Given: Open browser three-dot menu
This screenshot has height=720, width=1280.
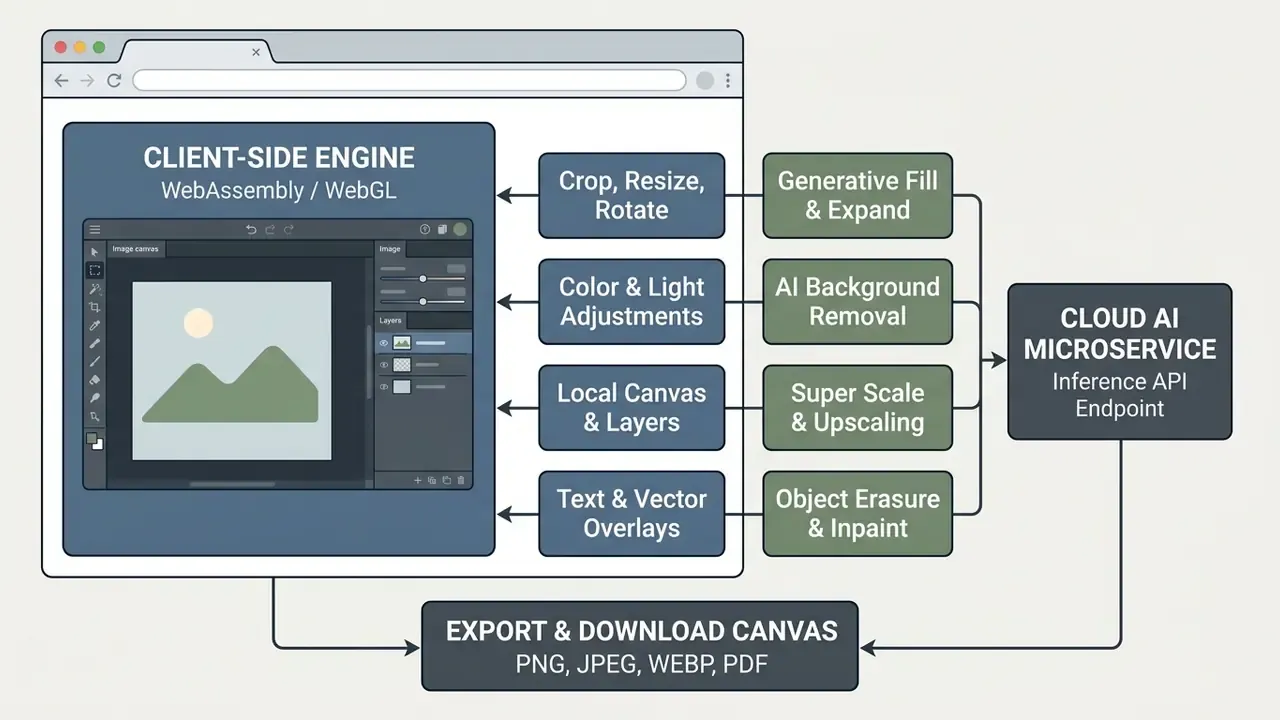Looking at the screenshot, I should [x=728, y=80].
